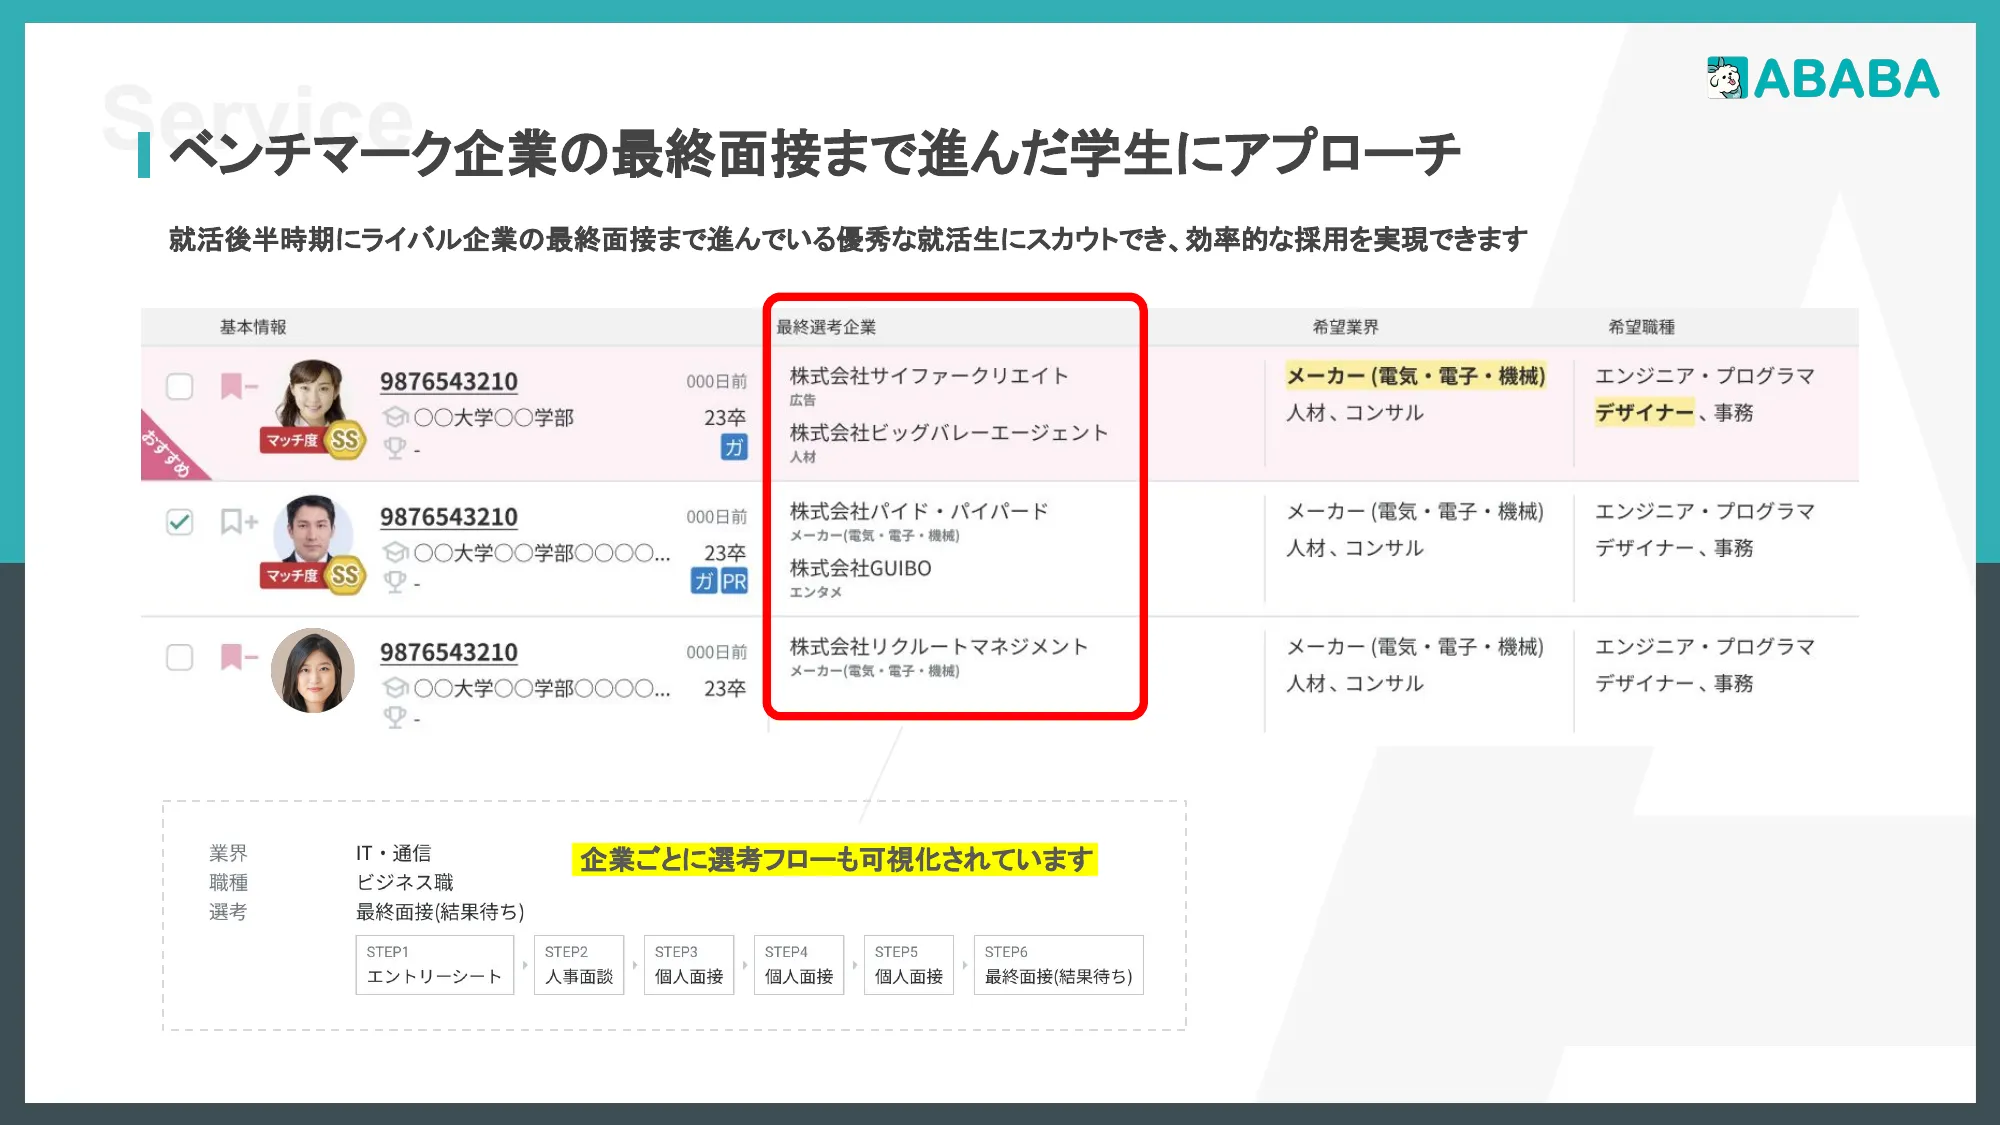The height and width of the screenshot is (1125, 2000).
Task: Select 株式会社ビッグバレーエージェント company name
Action: pos(949,433)
